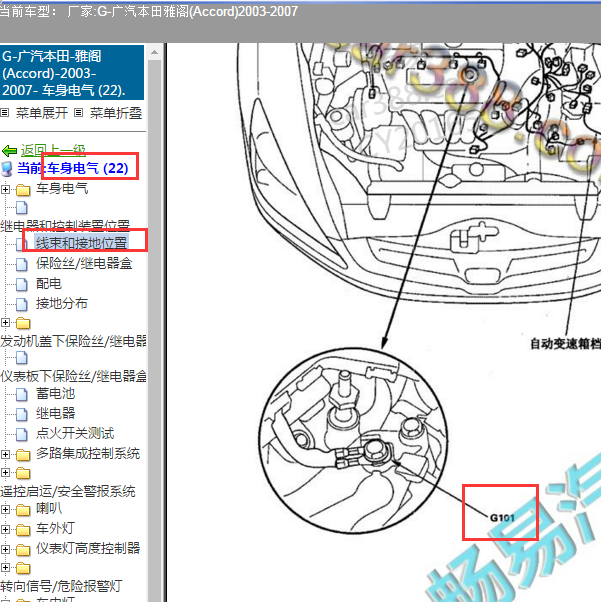601x602 pixels.
Task: Expand the 车身电气 folder node
Action: pyautogui.click(x=5, y=189)
